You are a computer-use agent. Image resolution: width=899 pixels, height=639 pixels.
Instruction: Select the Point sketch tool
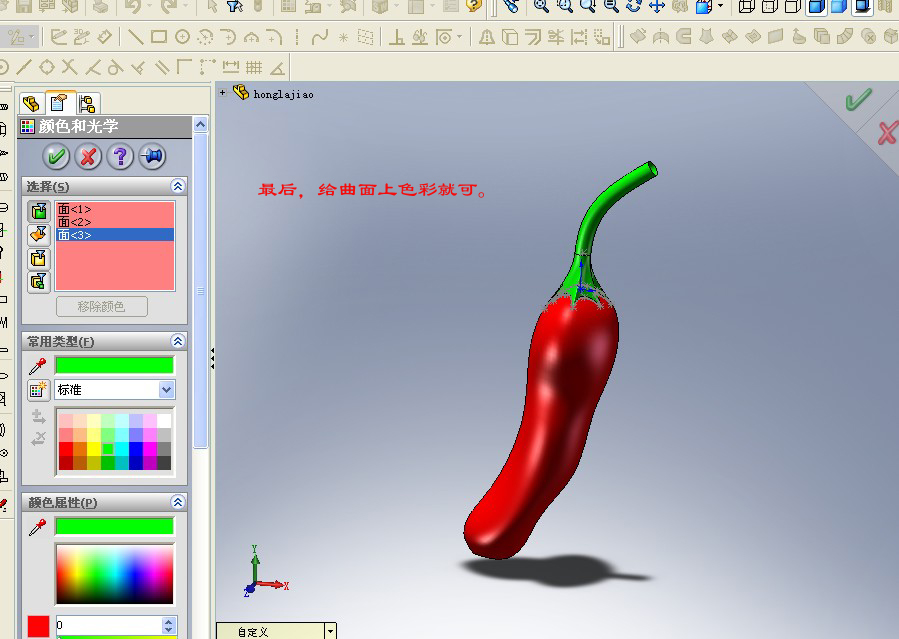[343, 38]
